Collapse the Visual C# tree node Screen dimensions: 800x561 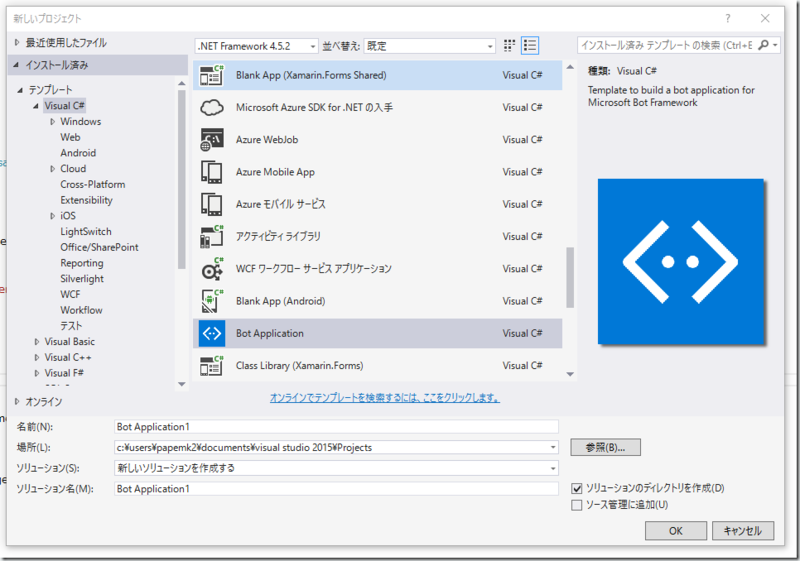(36, 106)
